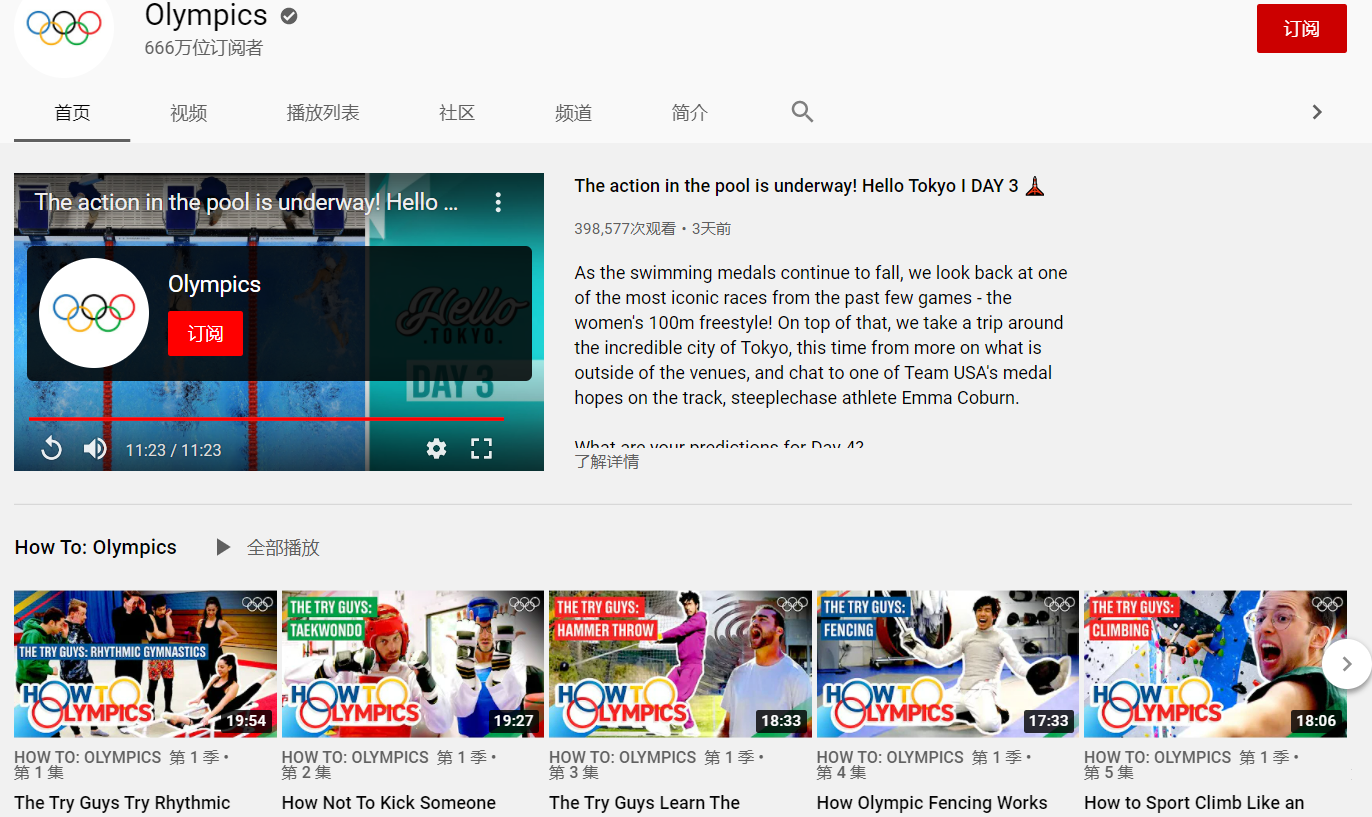The height and width of the screenshot is (817, 1372).
Task: Enter fullscreen mode in the video player
Action: (x=481, y=449)
